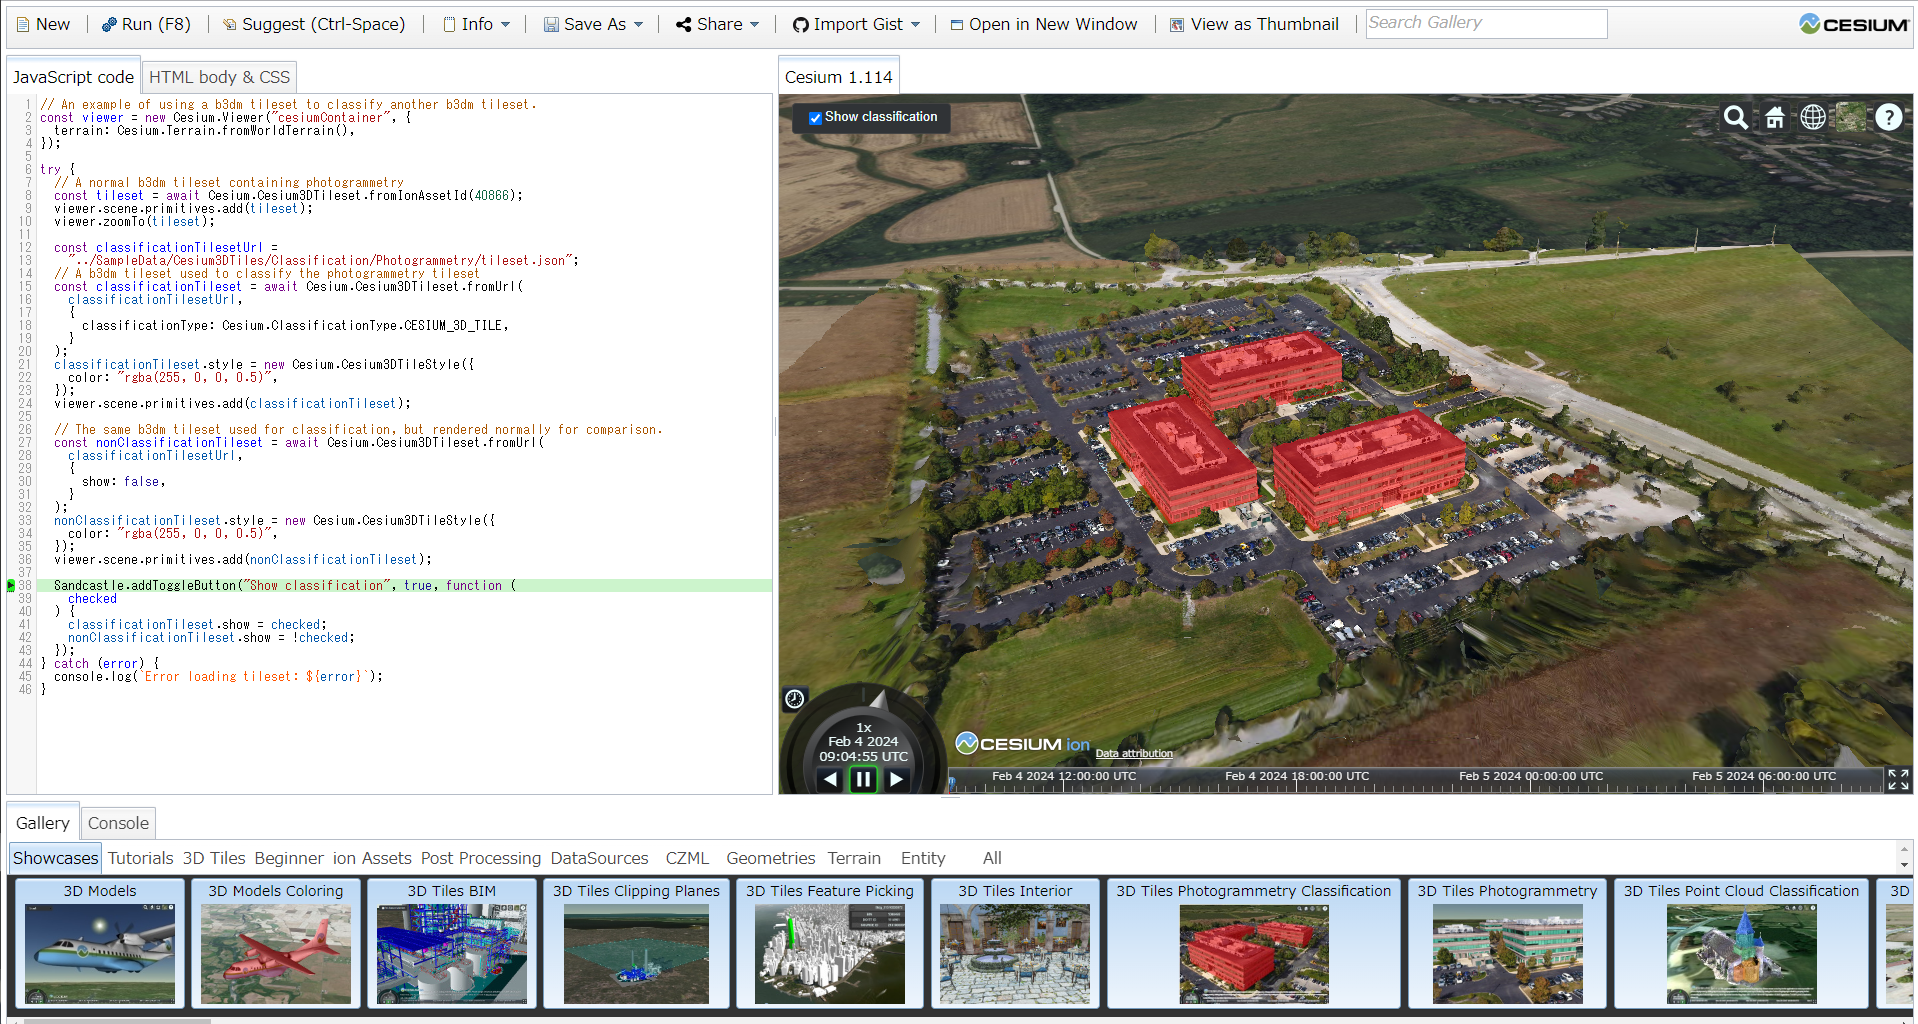The height and width of the screenshot is (1024, 1918).
Task: Switch to the HTML body & CSS tab
Action: tap(219, 76)
